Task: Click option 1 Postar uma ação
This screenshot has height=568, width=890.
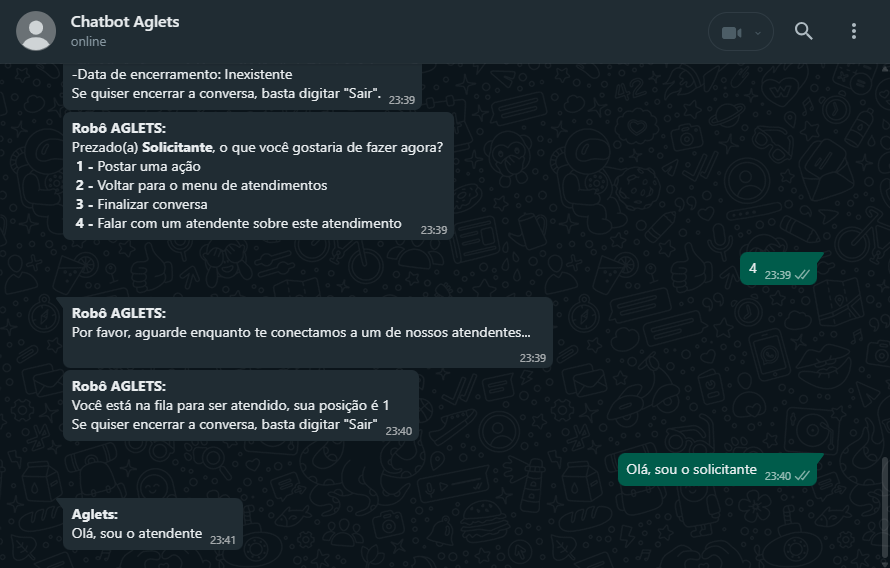Action: click(x=138, y=166)
